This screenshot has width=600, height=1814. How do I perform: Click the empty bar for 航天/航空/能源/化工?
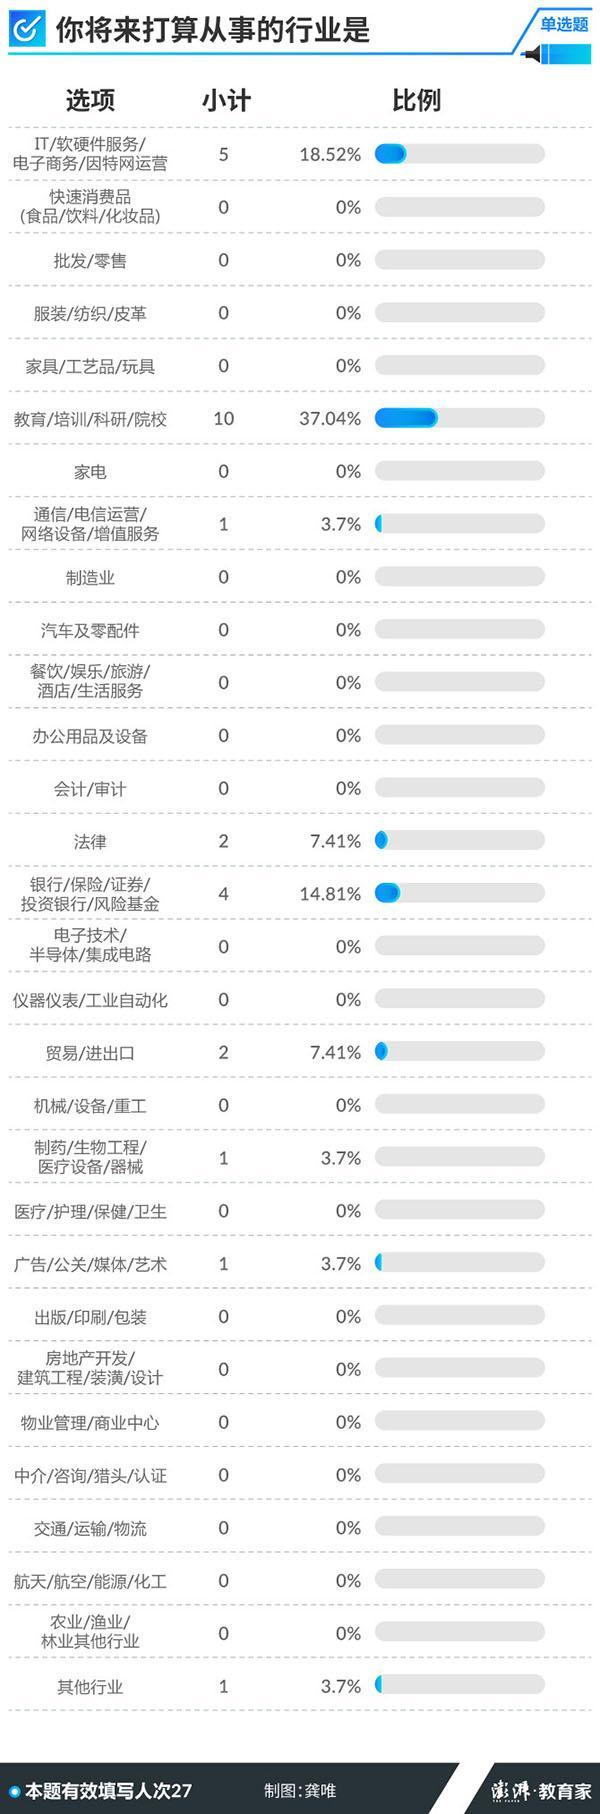click(x=460, y=1580)
